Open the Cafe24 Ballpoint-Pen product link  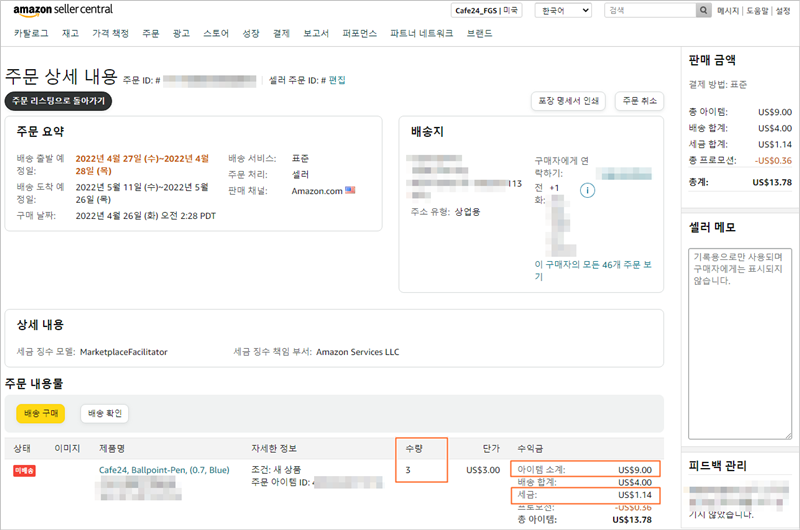point(164,470)
